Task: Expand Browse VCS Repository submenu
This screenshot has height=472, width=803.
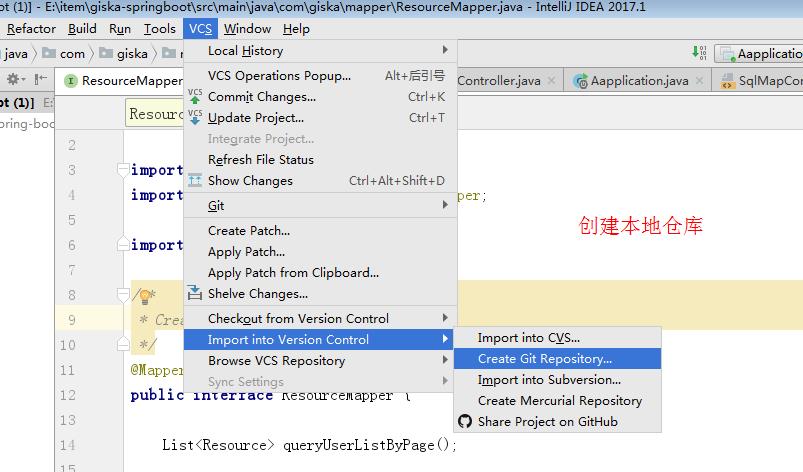Action: (320, 361)
